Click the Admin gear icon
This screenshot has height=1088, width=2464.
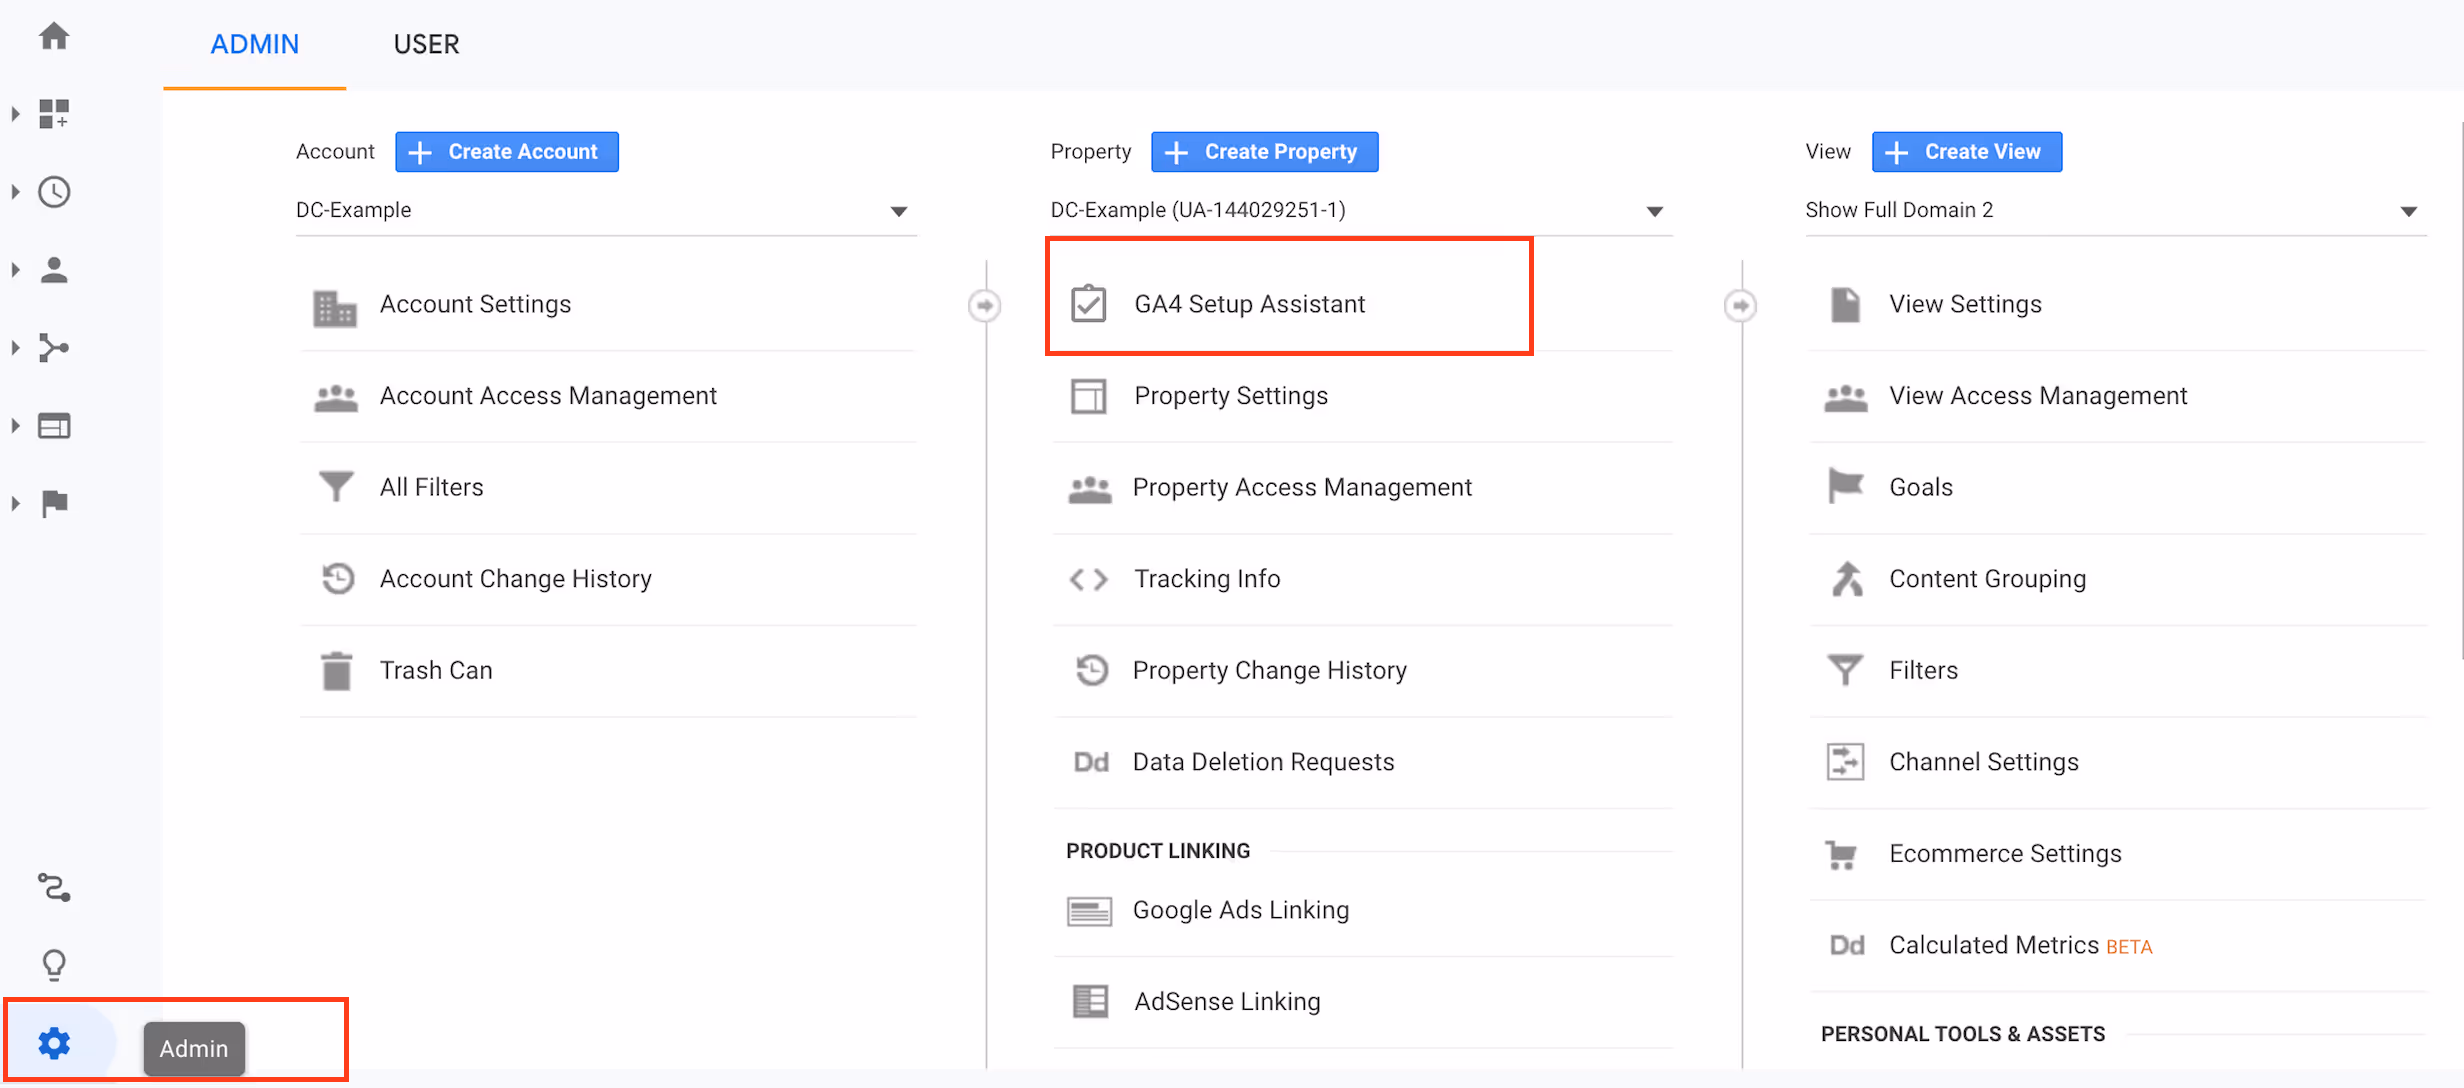coord(54,1044)
